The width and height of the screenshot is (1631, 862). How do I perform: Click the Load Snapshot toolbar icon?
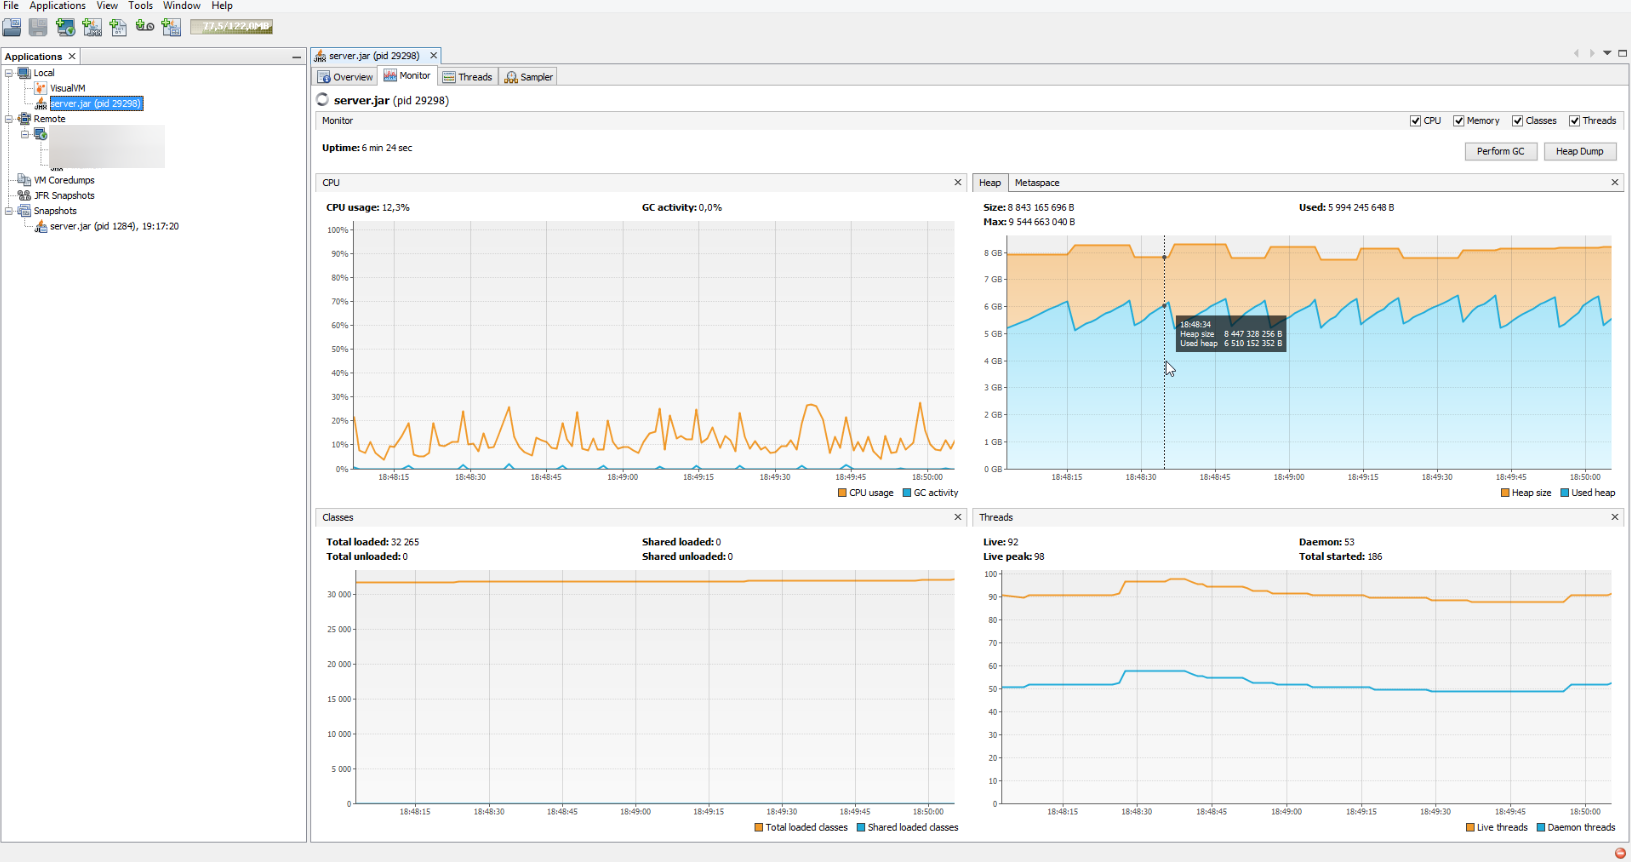tap(12, 27)
